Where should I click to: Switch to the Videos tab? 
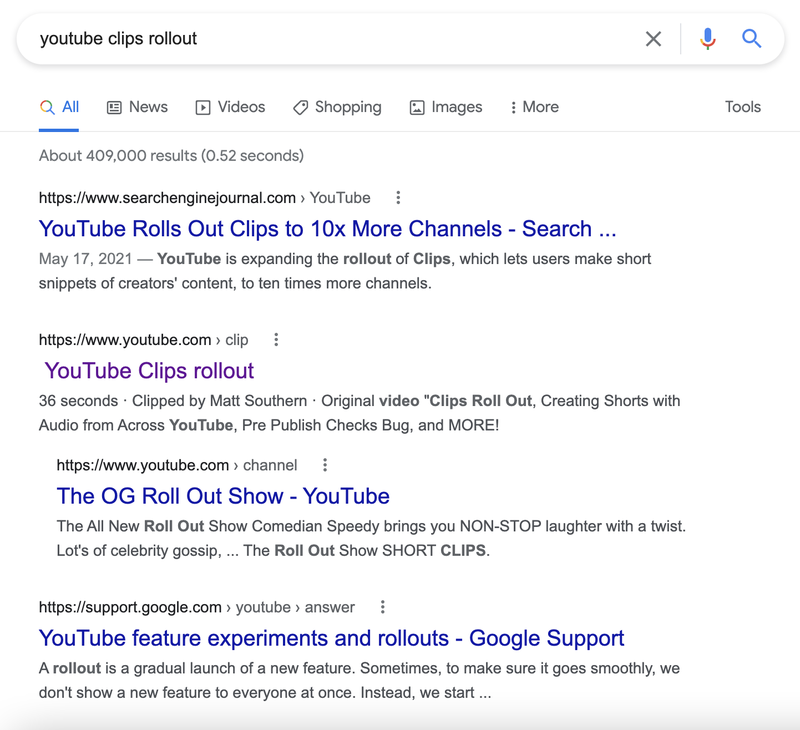click(230, 107)
